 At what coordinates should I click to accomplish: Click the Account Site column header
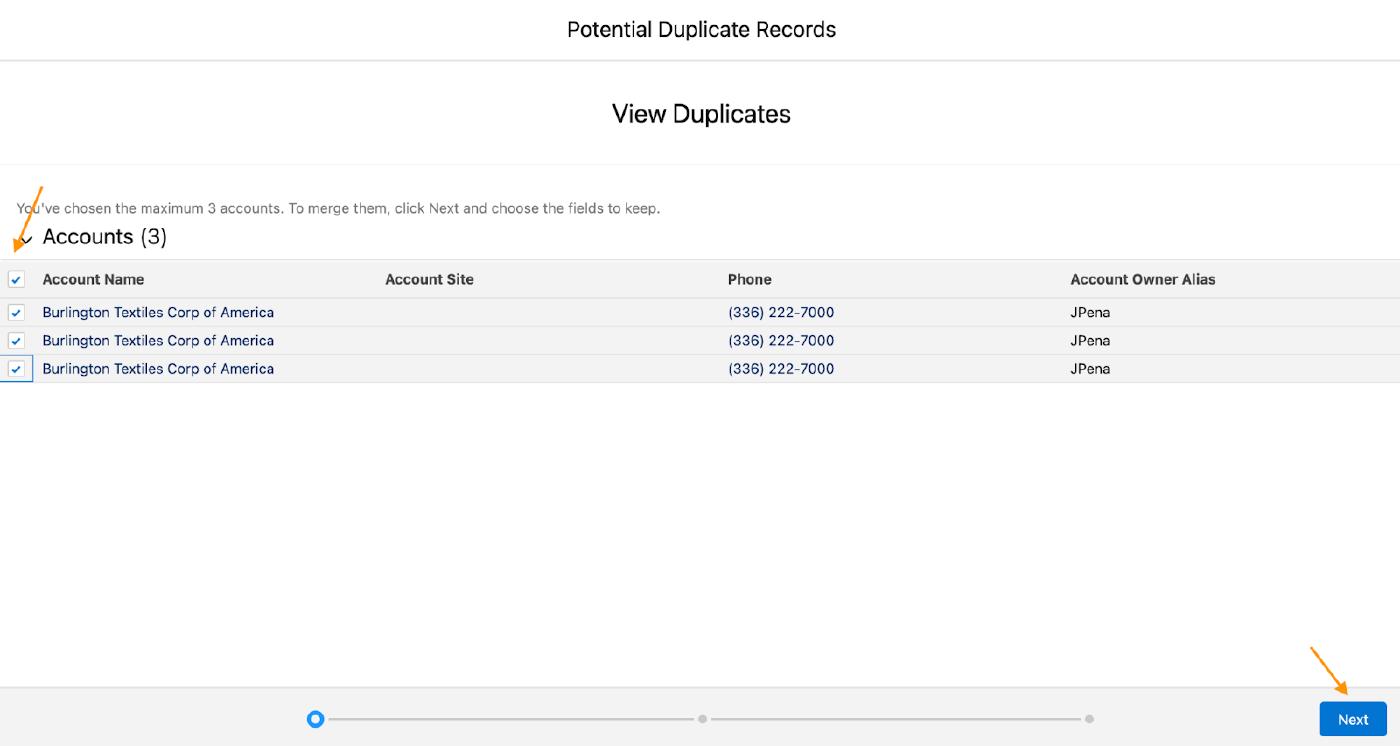[x=429, y=280]
